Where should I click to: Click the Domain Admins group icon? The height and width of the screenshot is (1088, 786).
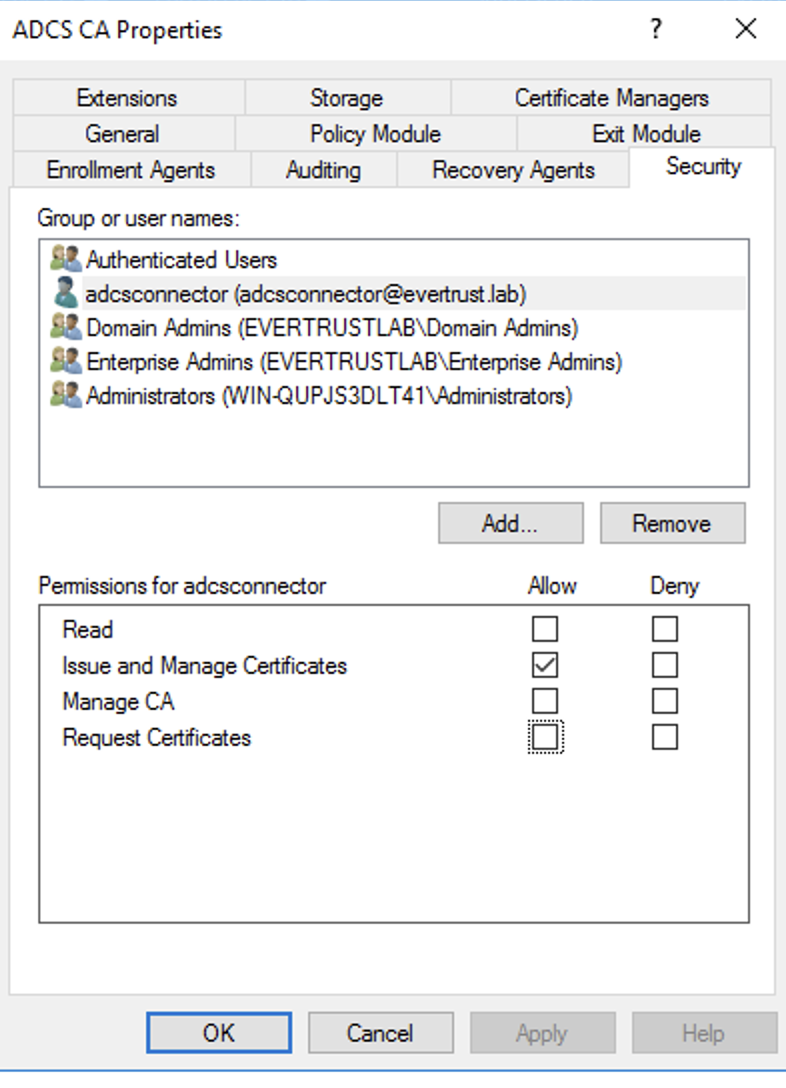point(66,327)
